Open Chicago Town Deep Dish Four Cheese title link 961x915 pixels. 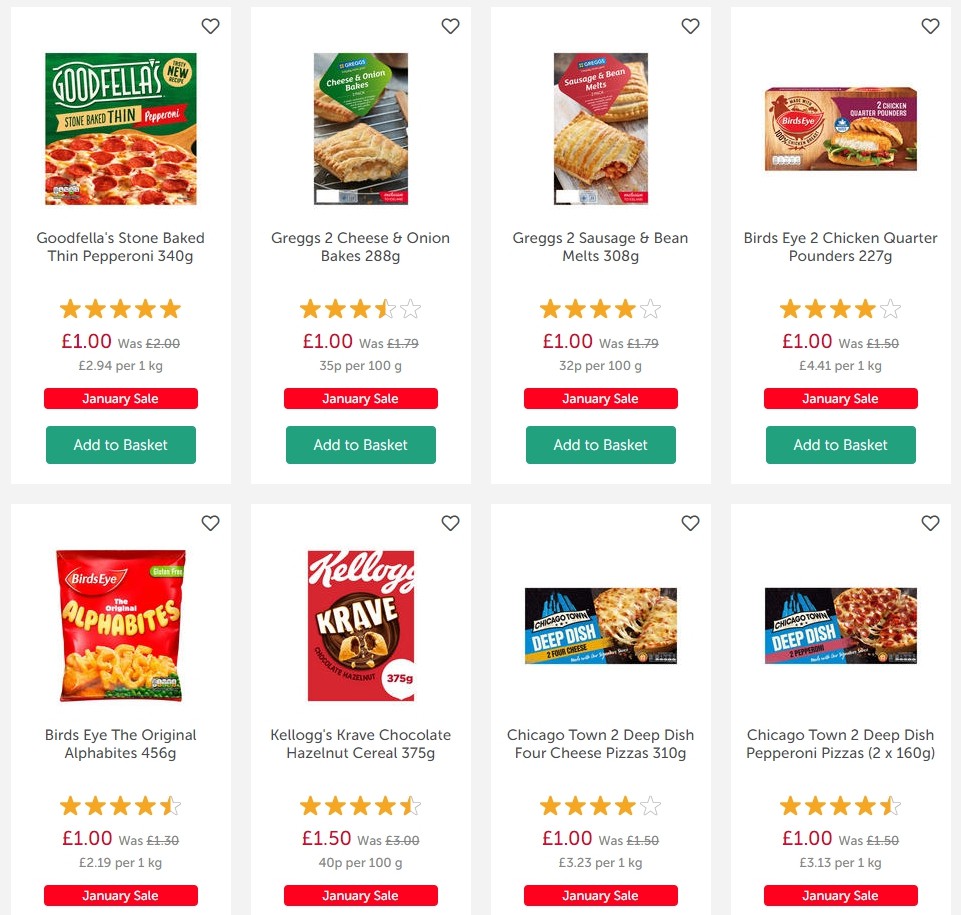pyautogui.click(x=601, y=744)
